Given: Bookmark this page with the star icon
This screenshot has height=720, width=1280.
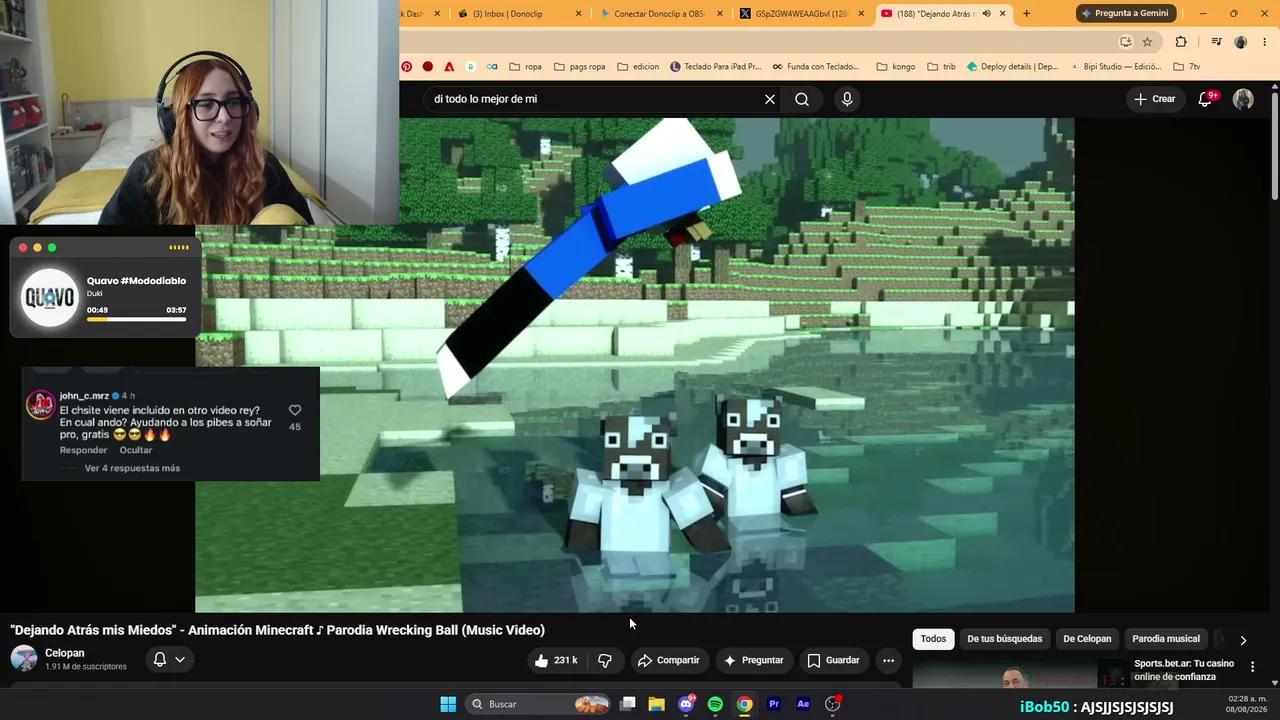Looking at the screenshot, I should tap(1147, 42).
